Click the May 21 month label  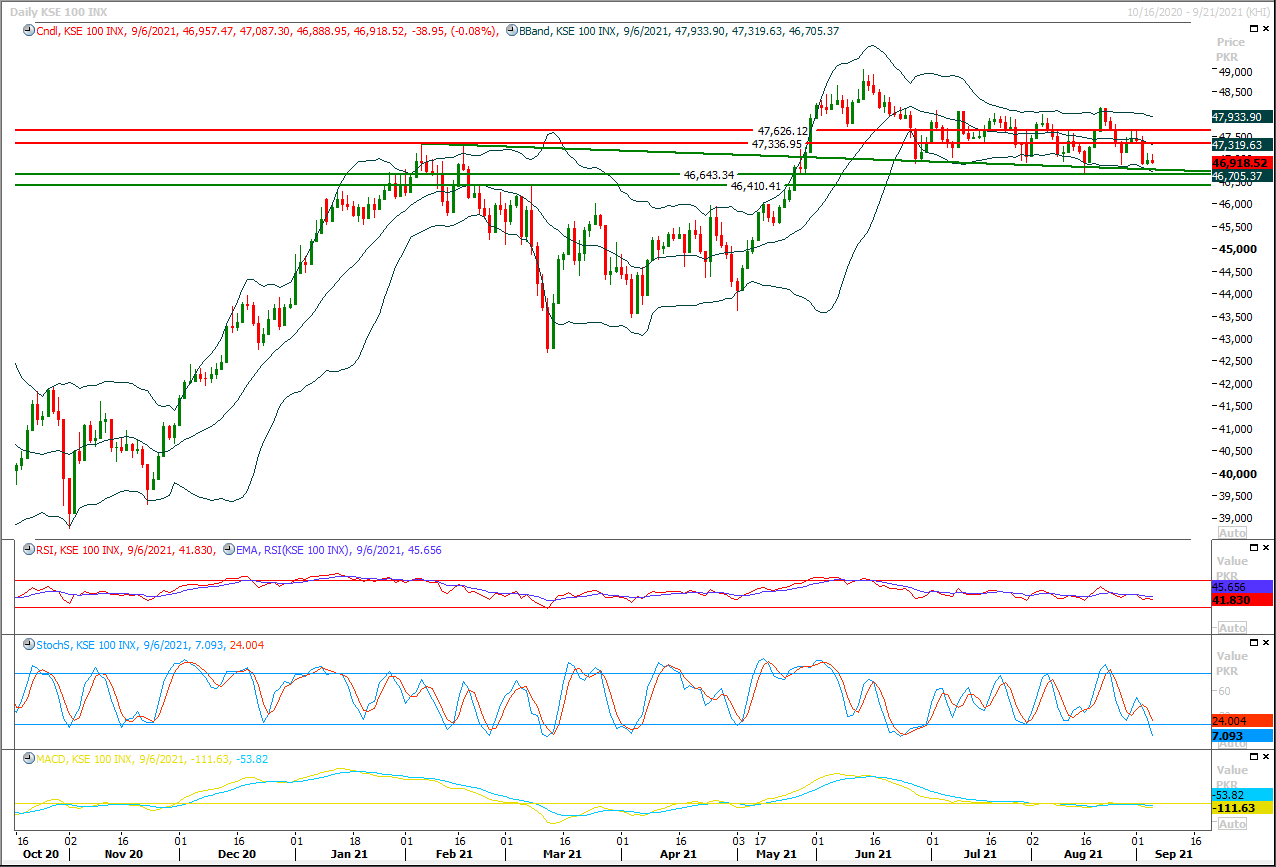pos(776,855)
